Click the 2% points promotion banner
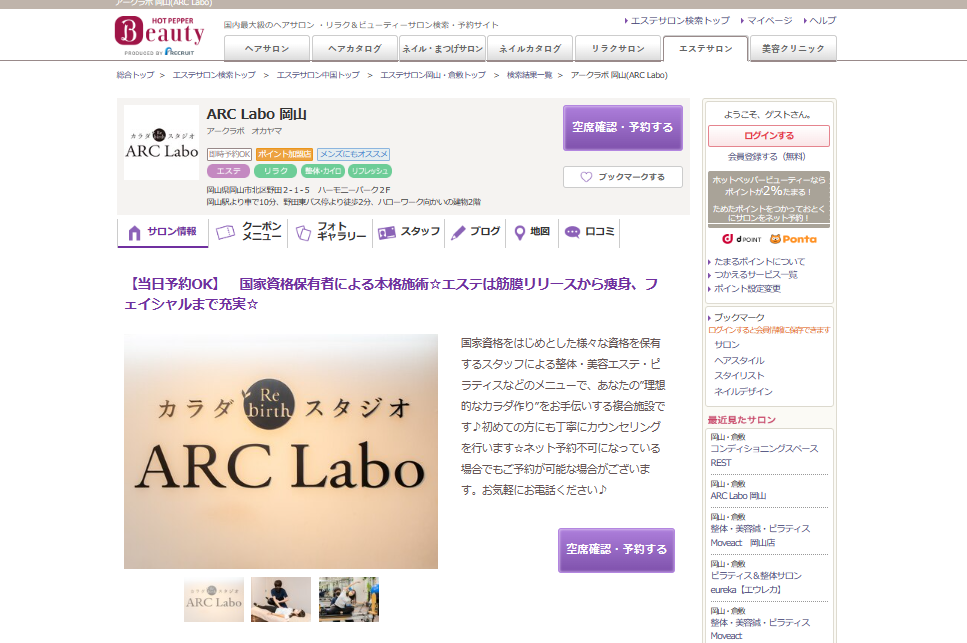Image resolution: width=967 pixels, height=643 pixels. [x=768, y=199]
